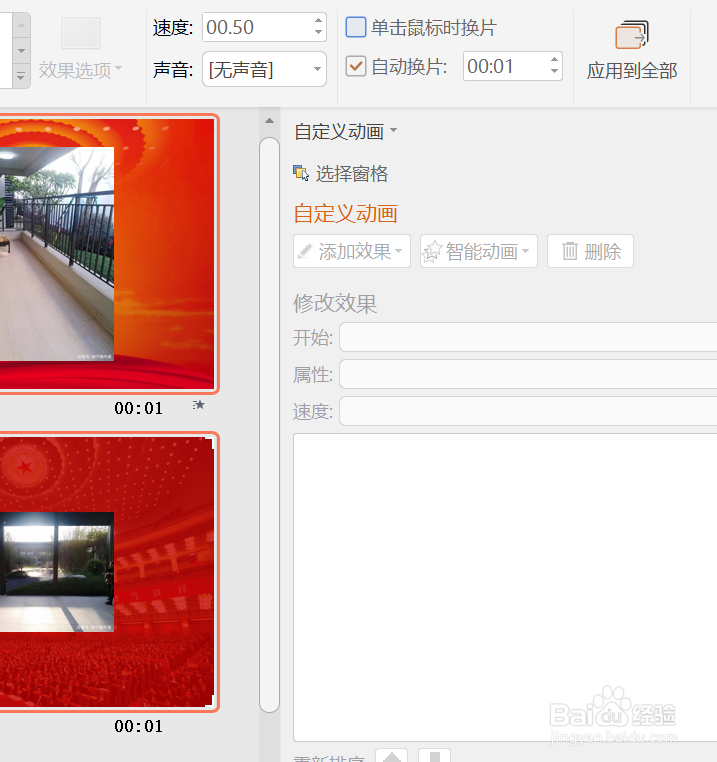
Task: Click the 删除 button
Action: (590, 251)
